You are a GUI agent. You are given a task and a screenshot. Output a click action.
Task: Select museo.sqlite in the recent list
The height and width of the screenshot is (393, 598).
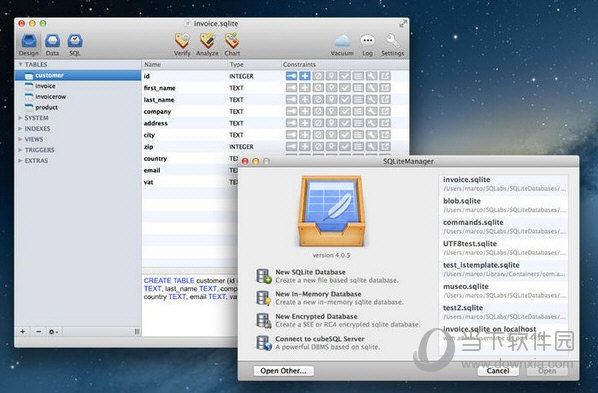tap(504, 291)
